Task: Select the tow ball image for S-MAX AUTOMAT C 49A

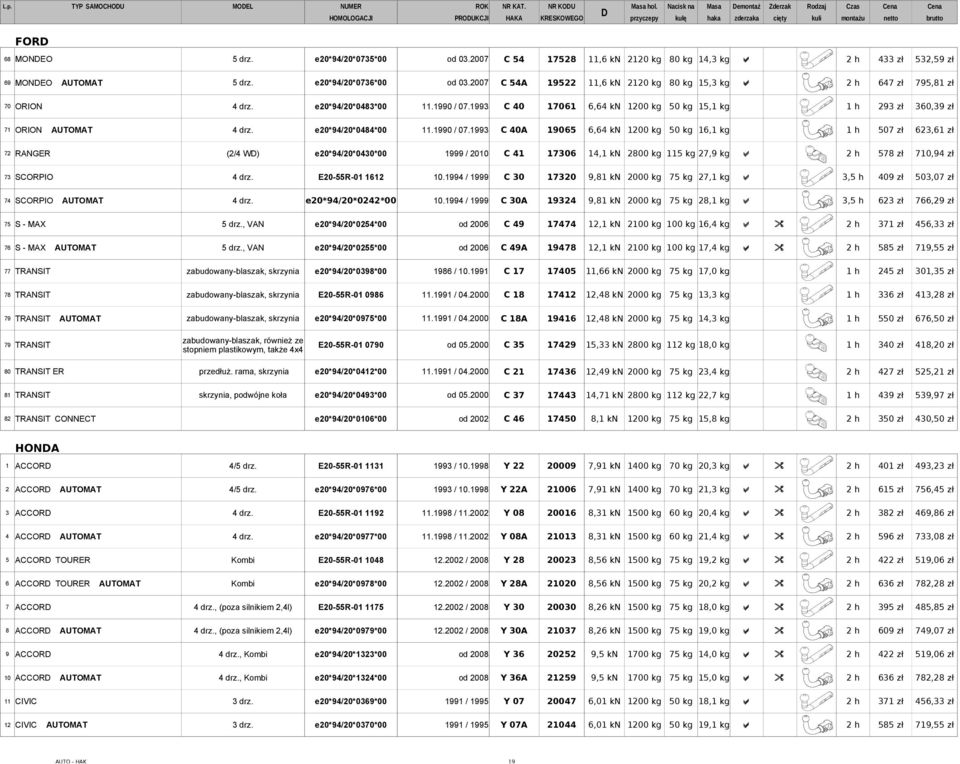Action: 816,248
